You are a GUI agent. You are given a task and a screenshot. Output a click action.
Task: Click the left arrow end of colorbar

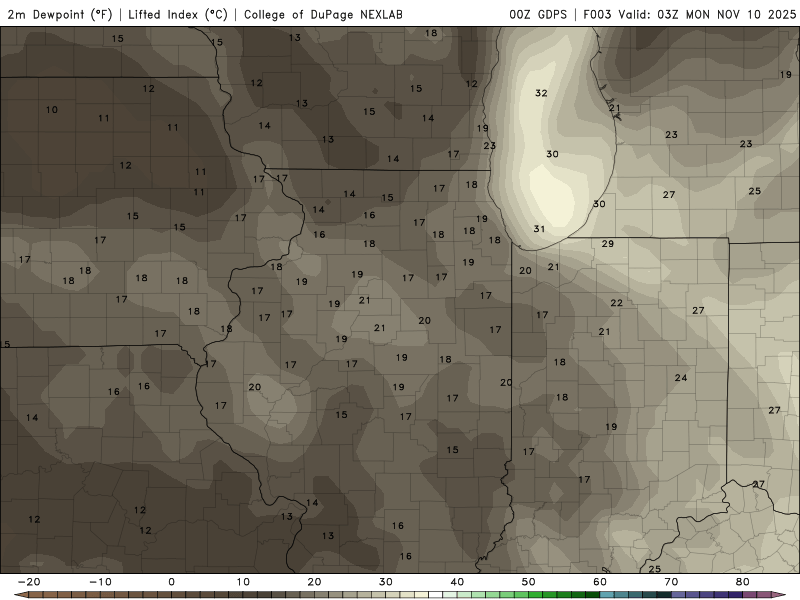[x=20, y=595]
